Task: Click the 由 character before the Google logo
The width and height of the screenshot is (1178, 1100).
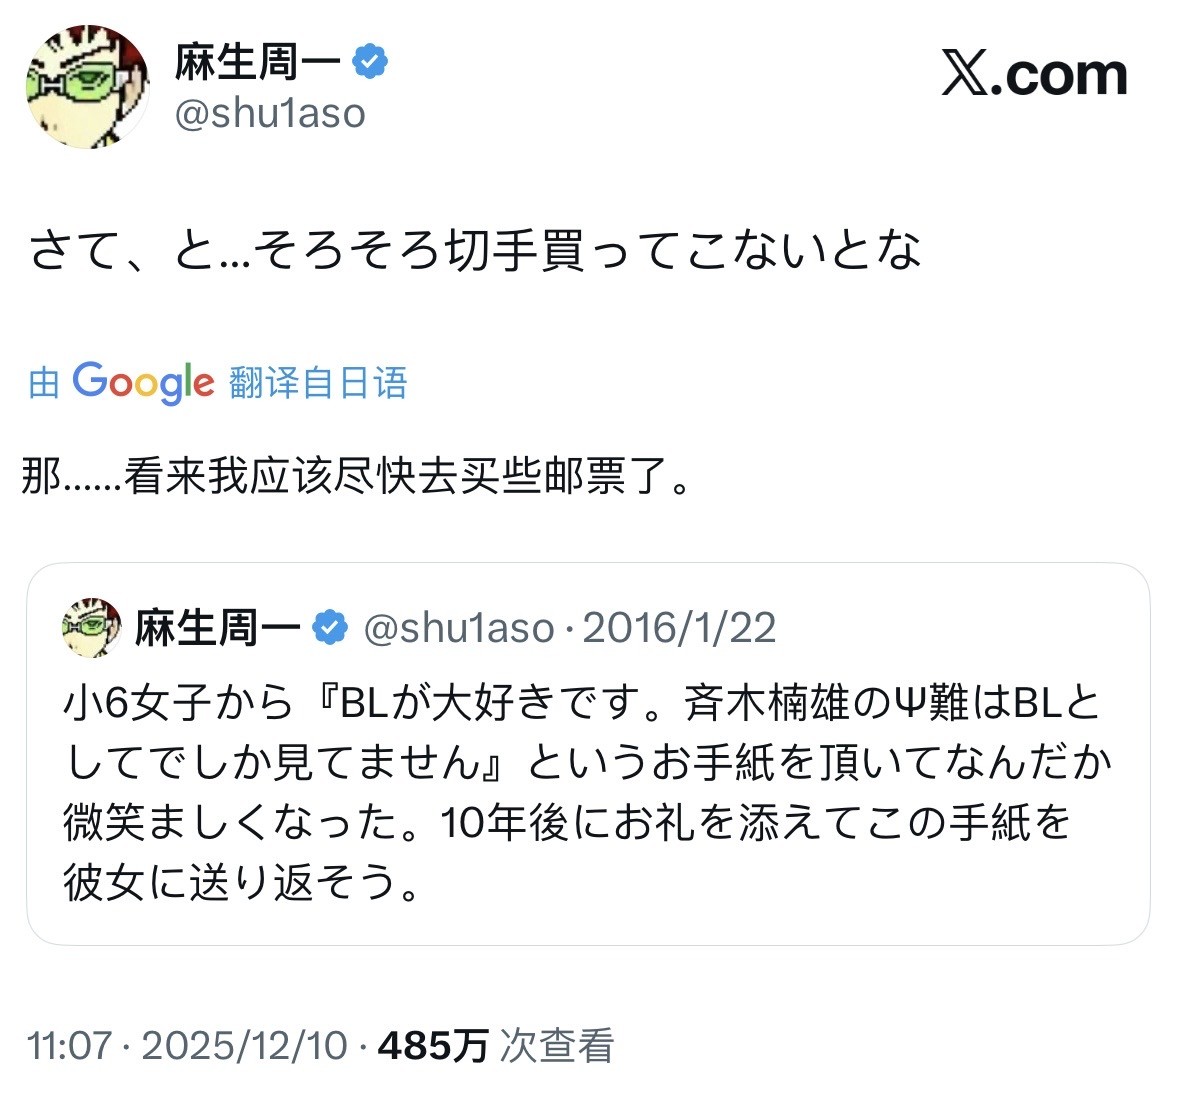Action: pyautogui.click(x=44, y=383)
